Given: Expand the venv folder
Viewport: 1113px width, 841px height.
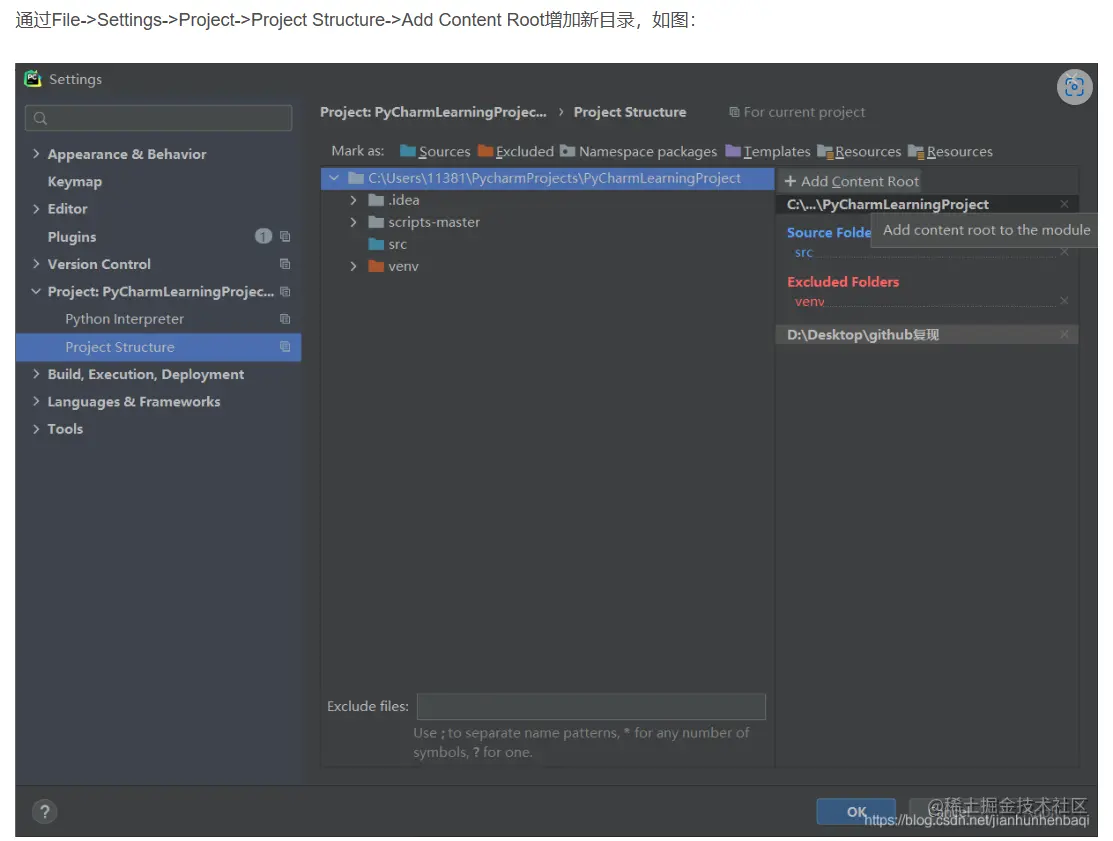Looking at the screenshot, I should pyautogui.click(x=353, y=266).
